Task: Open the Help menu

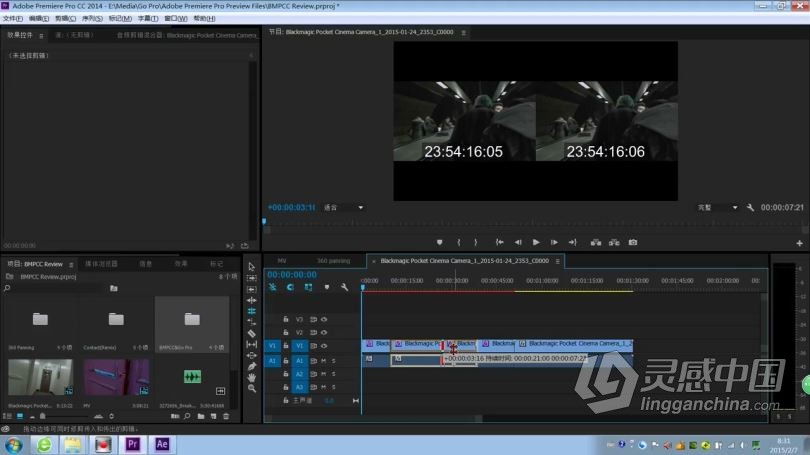Action: (x=204, y=19)
